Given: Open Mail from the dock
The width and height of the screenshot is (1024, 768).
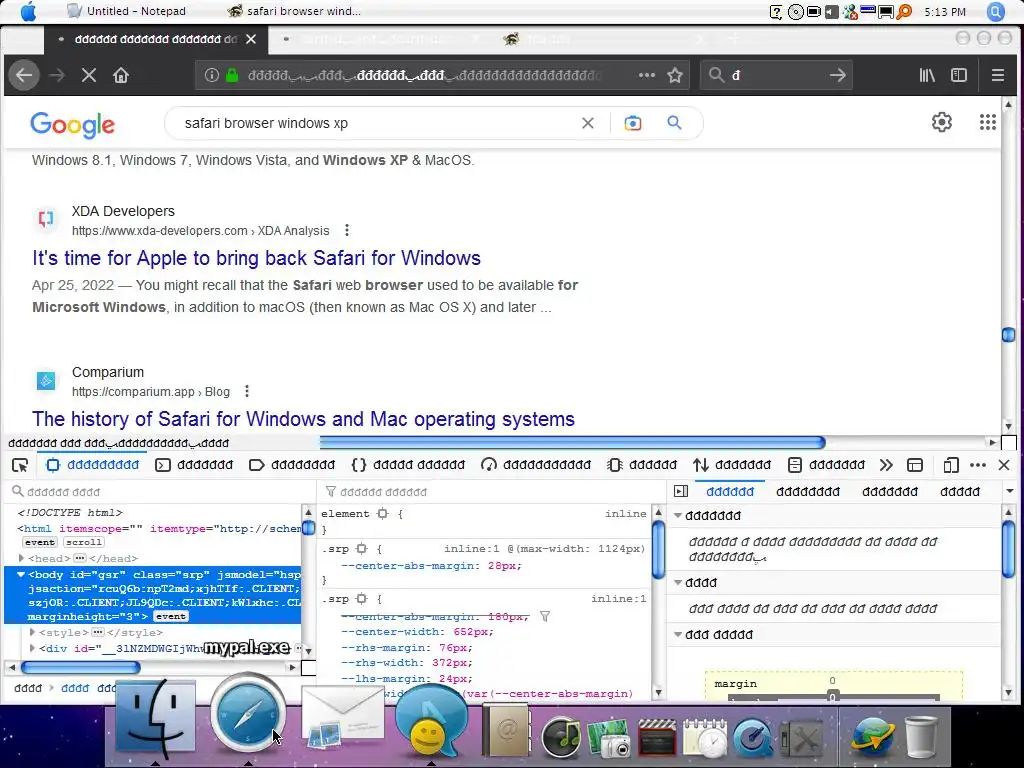Looking at the screenshot, I should [342, 717].
